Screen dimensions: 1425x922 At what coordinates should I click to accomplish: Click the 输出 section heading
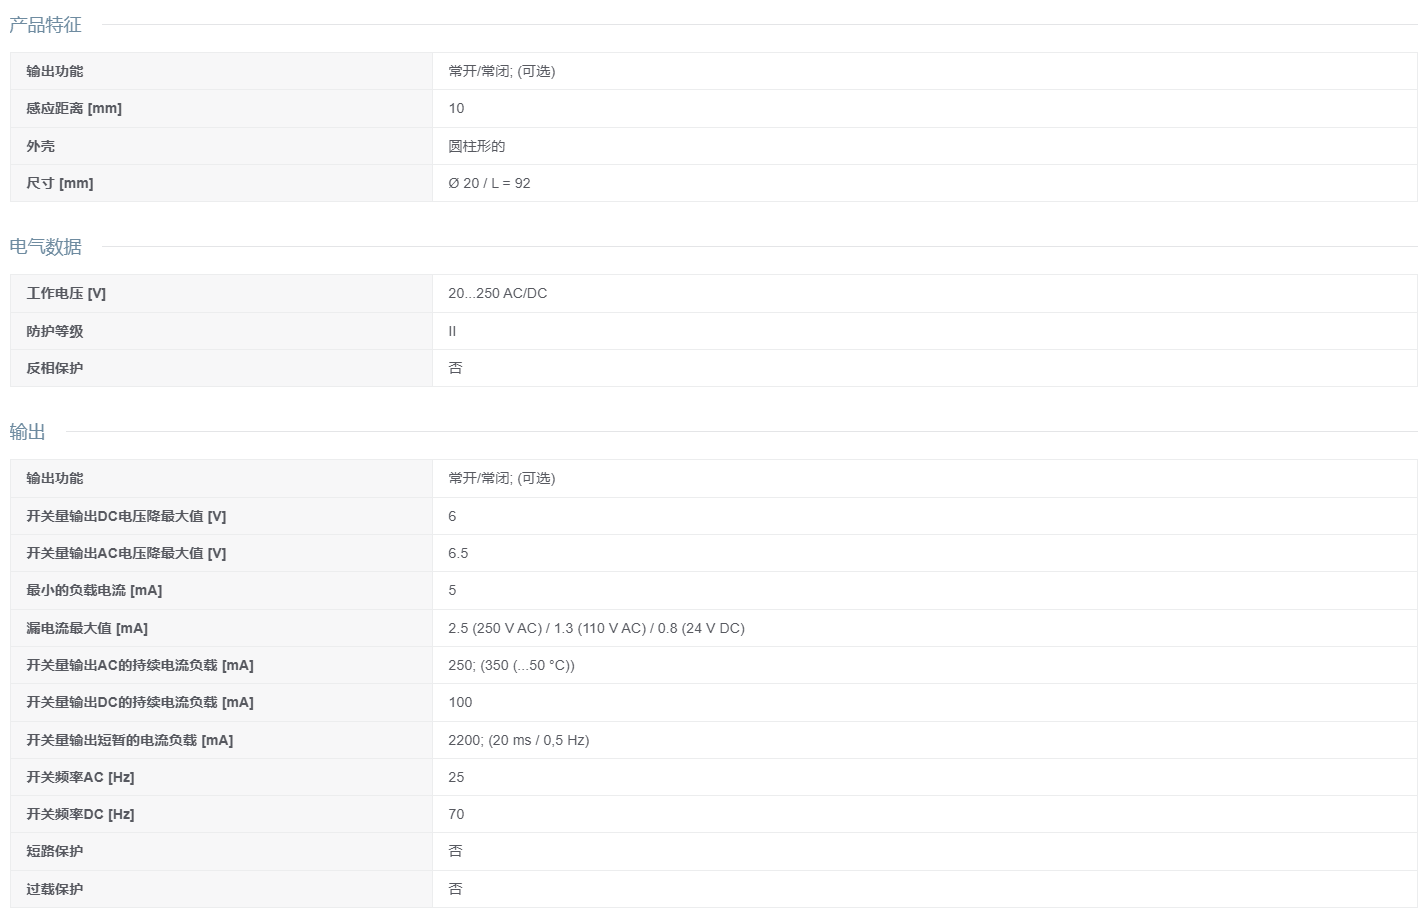(x=27, y=432)
